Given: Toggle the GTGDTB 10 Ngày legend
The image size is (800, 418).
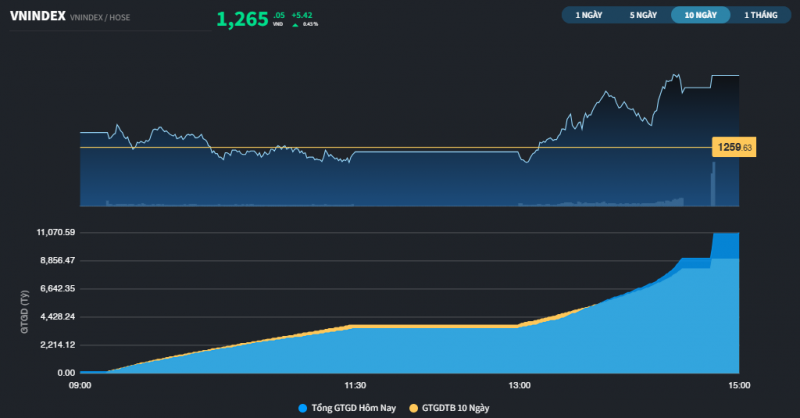Looking at the screenshot, I should click(x=455, y=407).
